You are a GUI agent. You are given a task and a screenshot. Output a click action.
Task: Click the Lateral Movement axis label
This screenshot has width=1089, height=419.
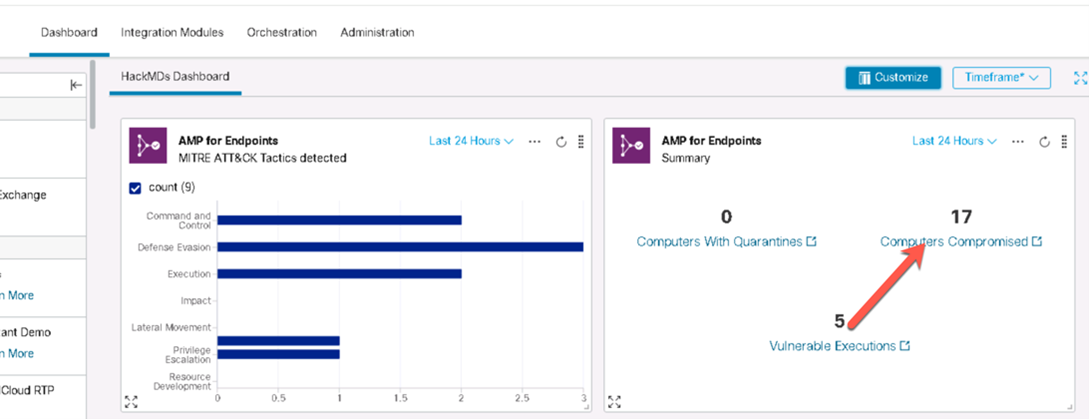[x=171, y=327]
